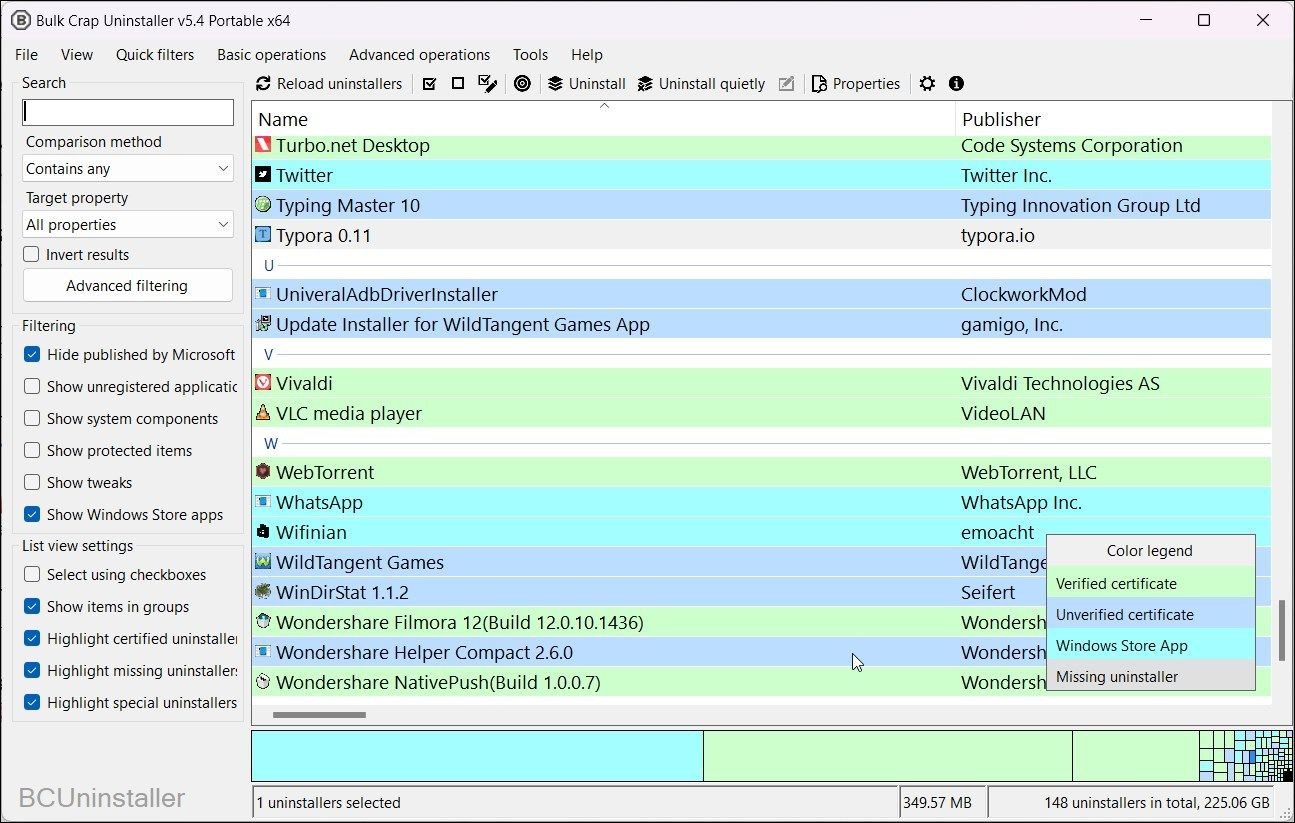This screenshot has width=1295, height=823.
Task: Open Basic operations menu
Action: 272,55
